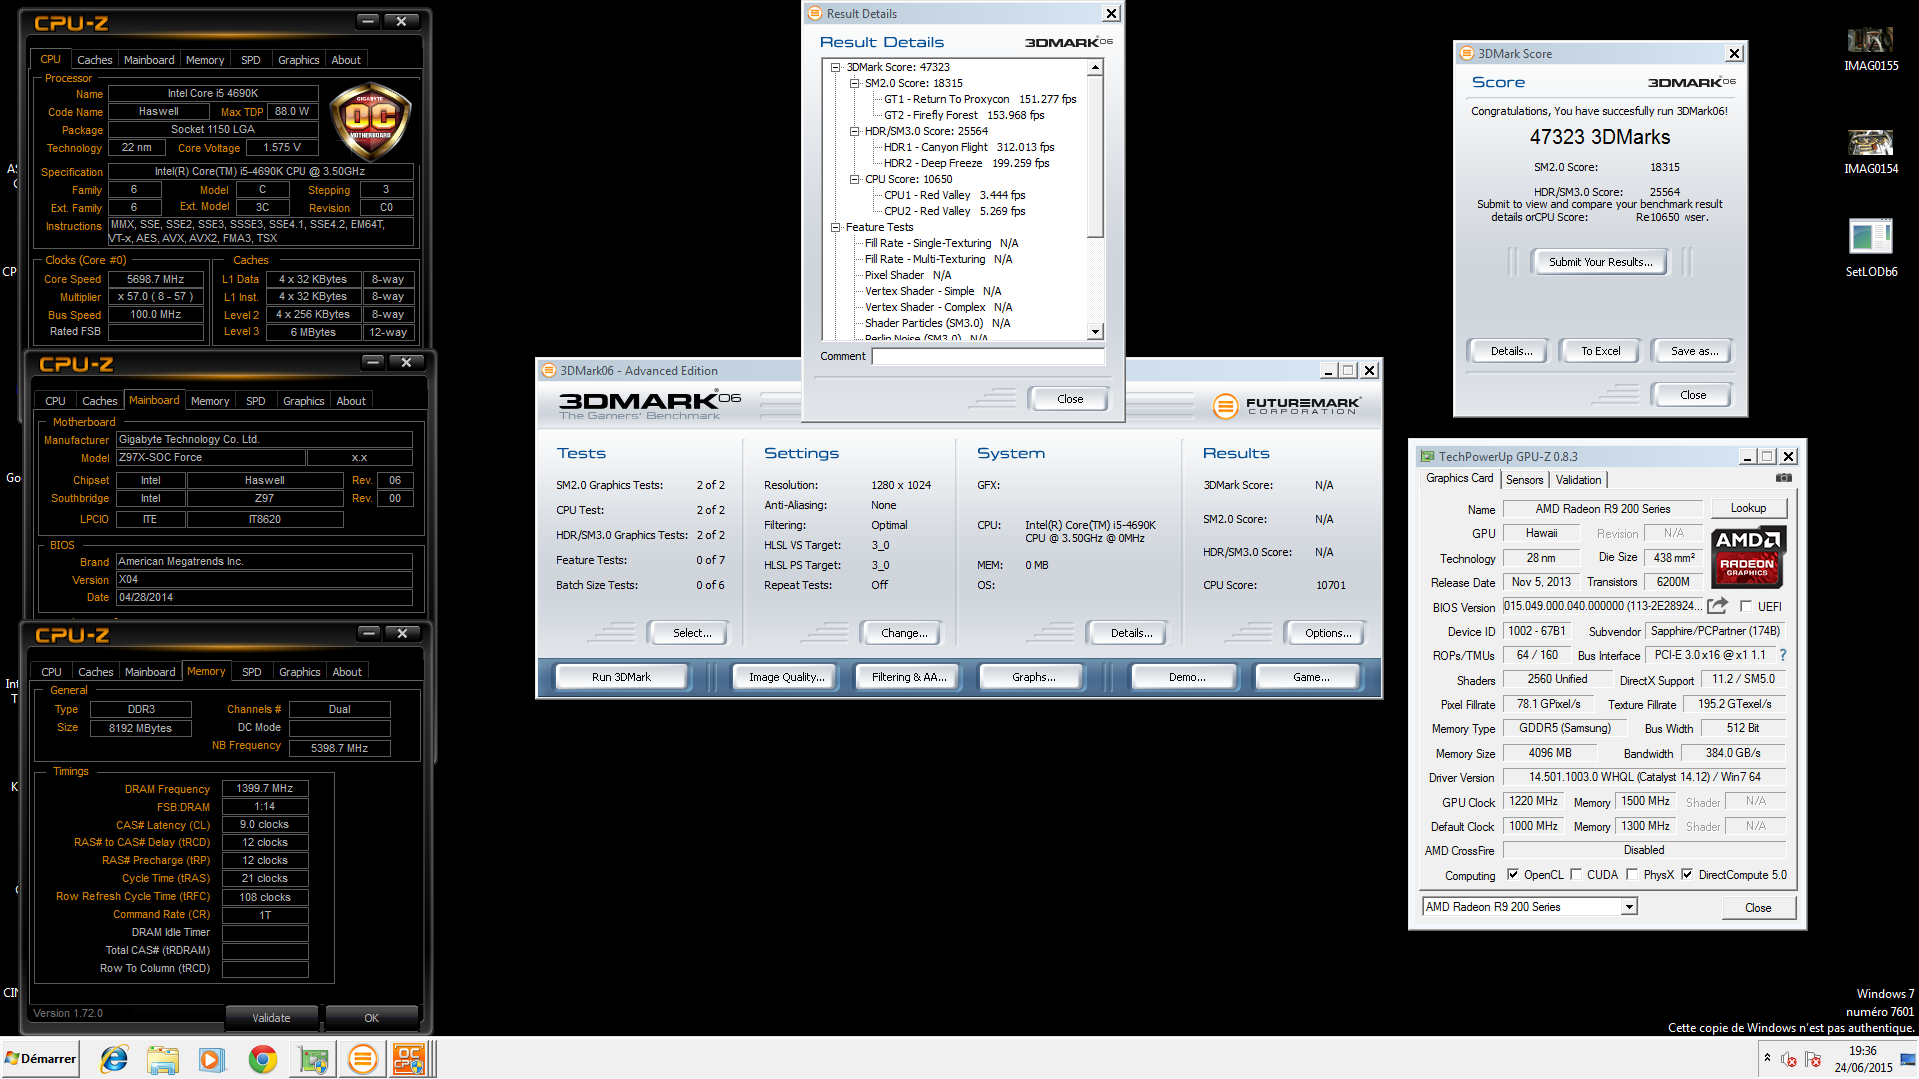Click Details... in 3DMark Score window
1919x1079 pixels.
[1511, 351]
